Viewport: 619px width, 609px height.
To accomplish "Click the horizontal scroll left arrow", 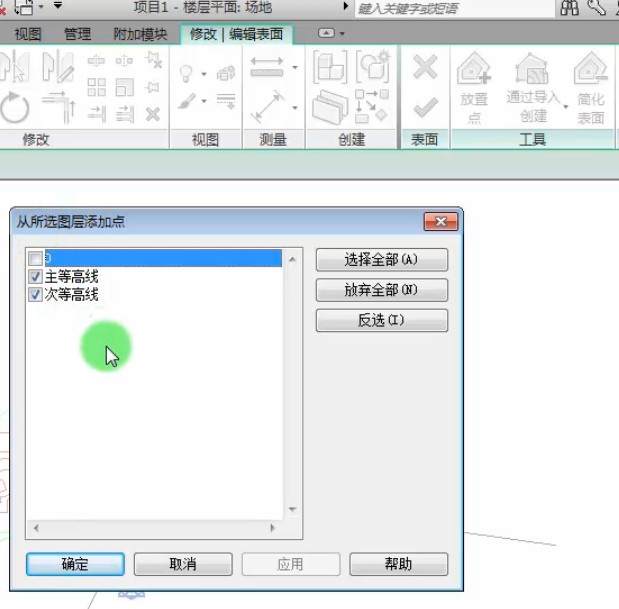I will click(36, 528).
